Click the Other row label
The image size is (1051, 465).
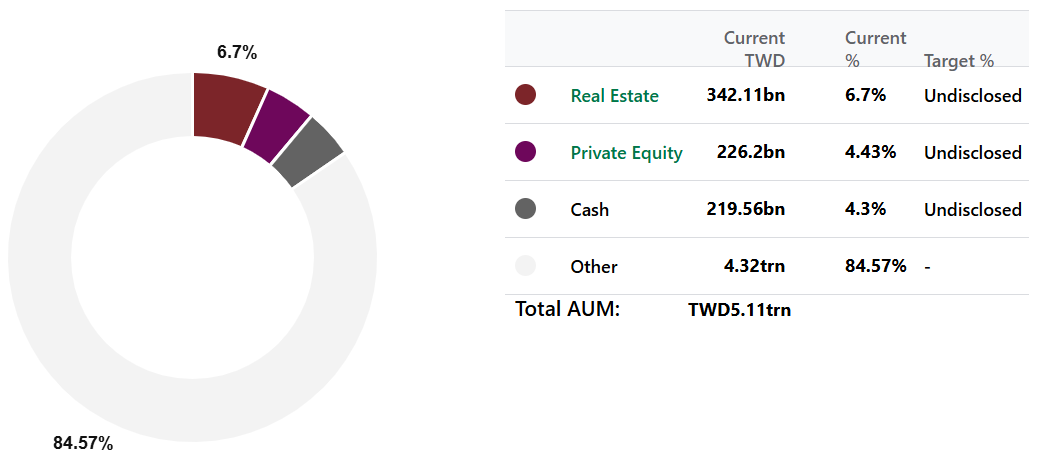point(593,267)
